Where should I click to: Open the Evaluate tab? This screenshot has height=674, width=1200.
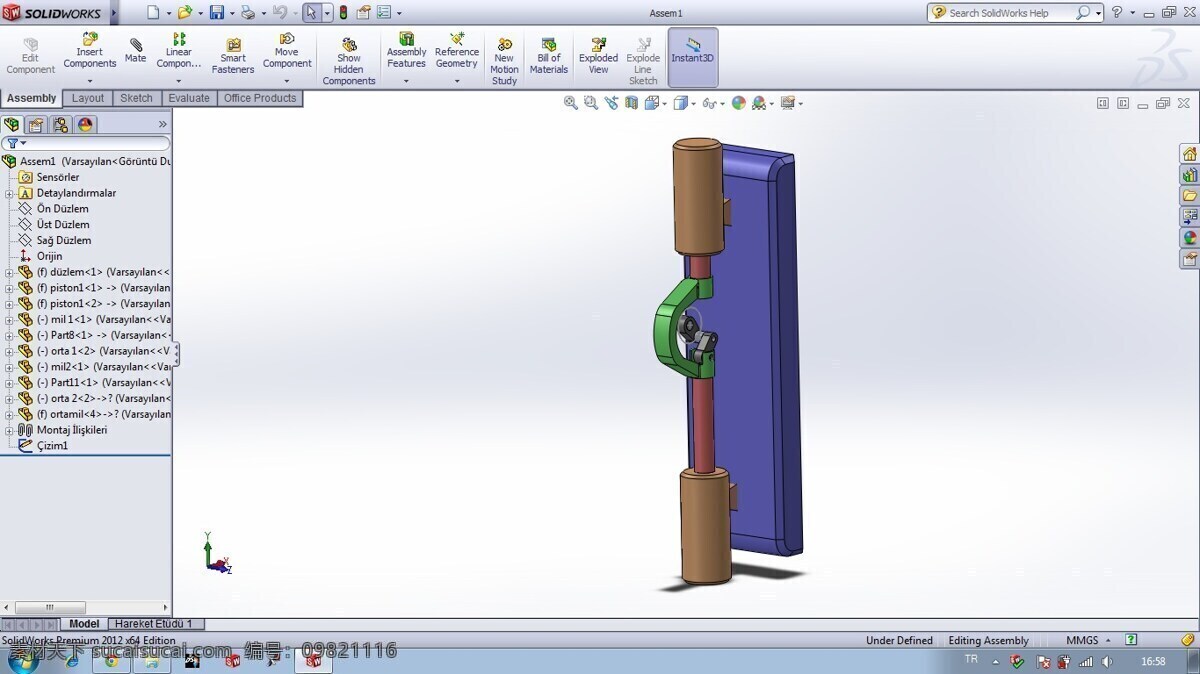point(189,98)
